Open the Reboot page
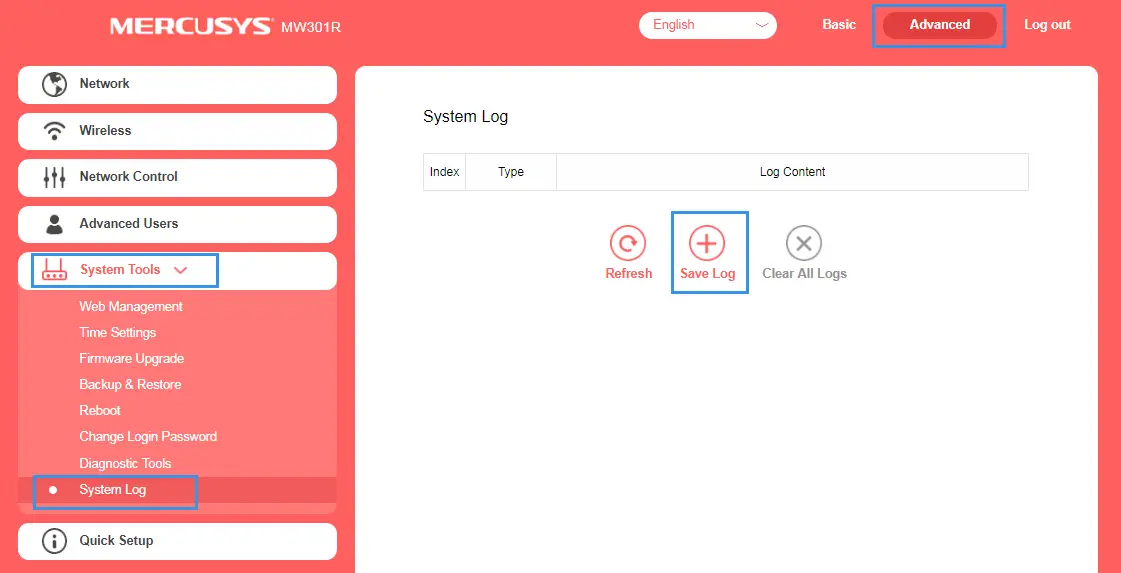Viewport: 1121px width, 573px height. [x=99, y=411]
